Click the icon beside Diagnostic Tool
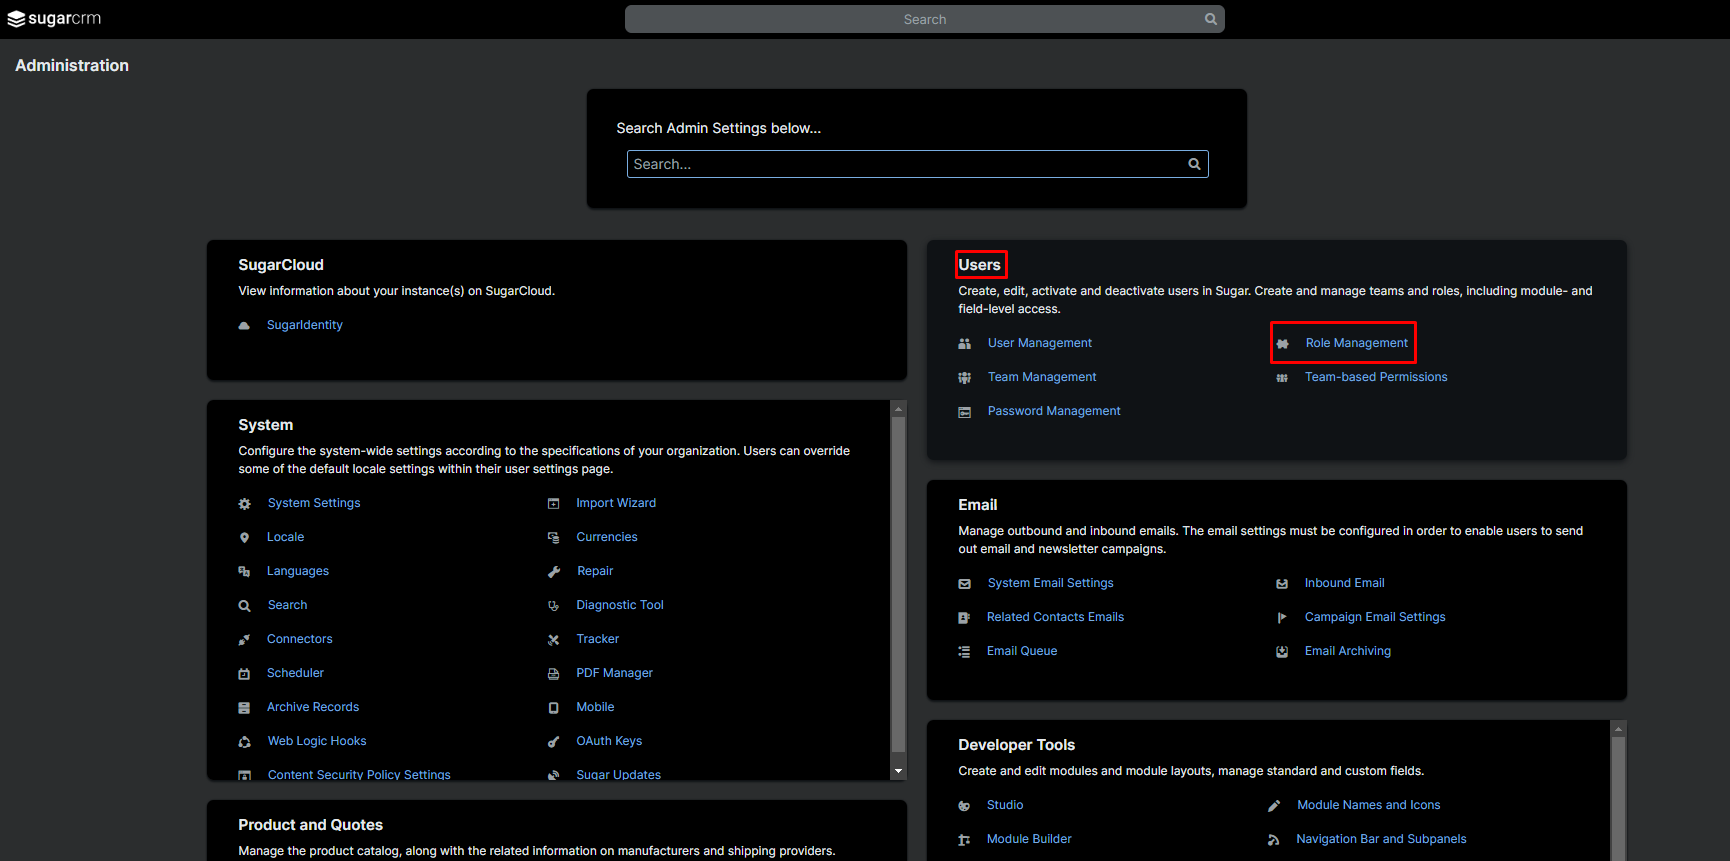This screenshot has height=861, width=1730. click(x=553, y=606)
